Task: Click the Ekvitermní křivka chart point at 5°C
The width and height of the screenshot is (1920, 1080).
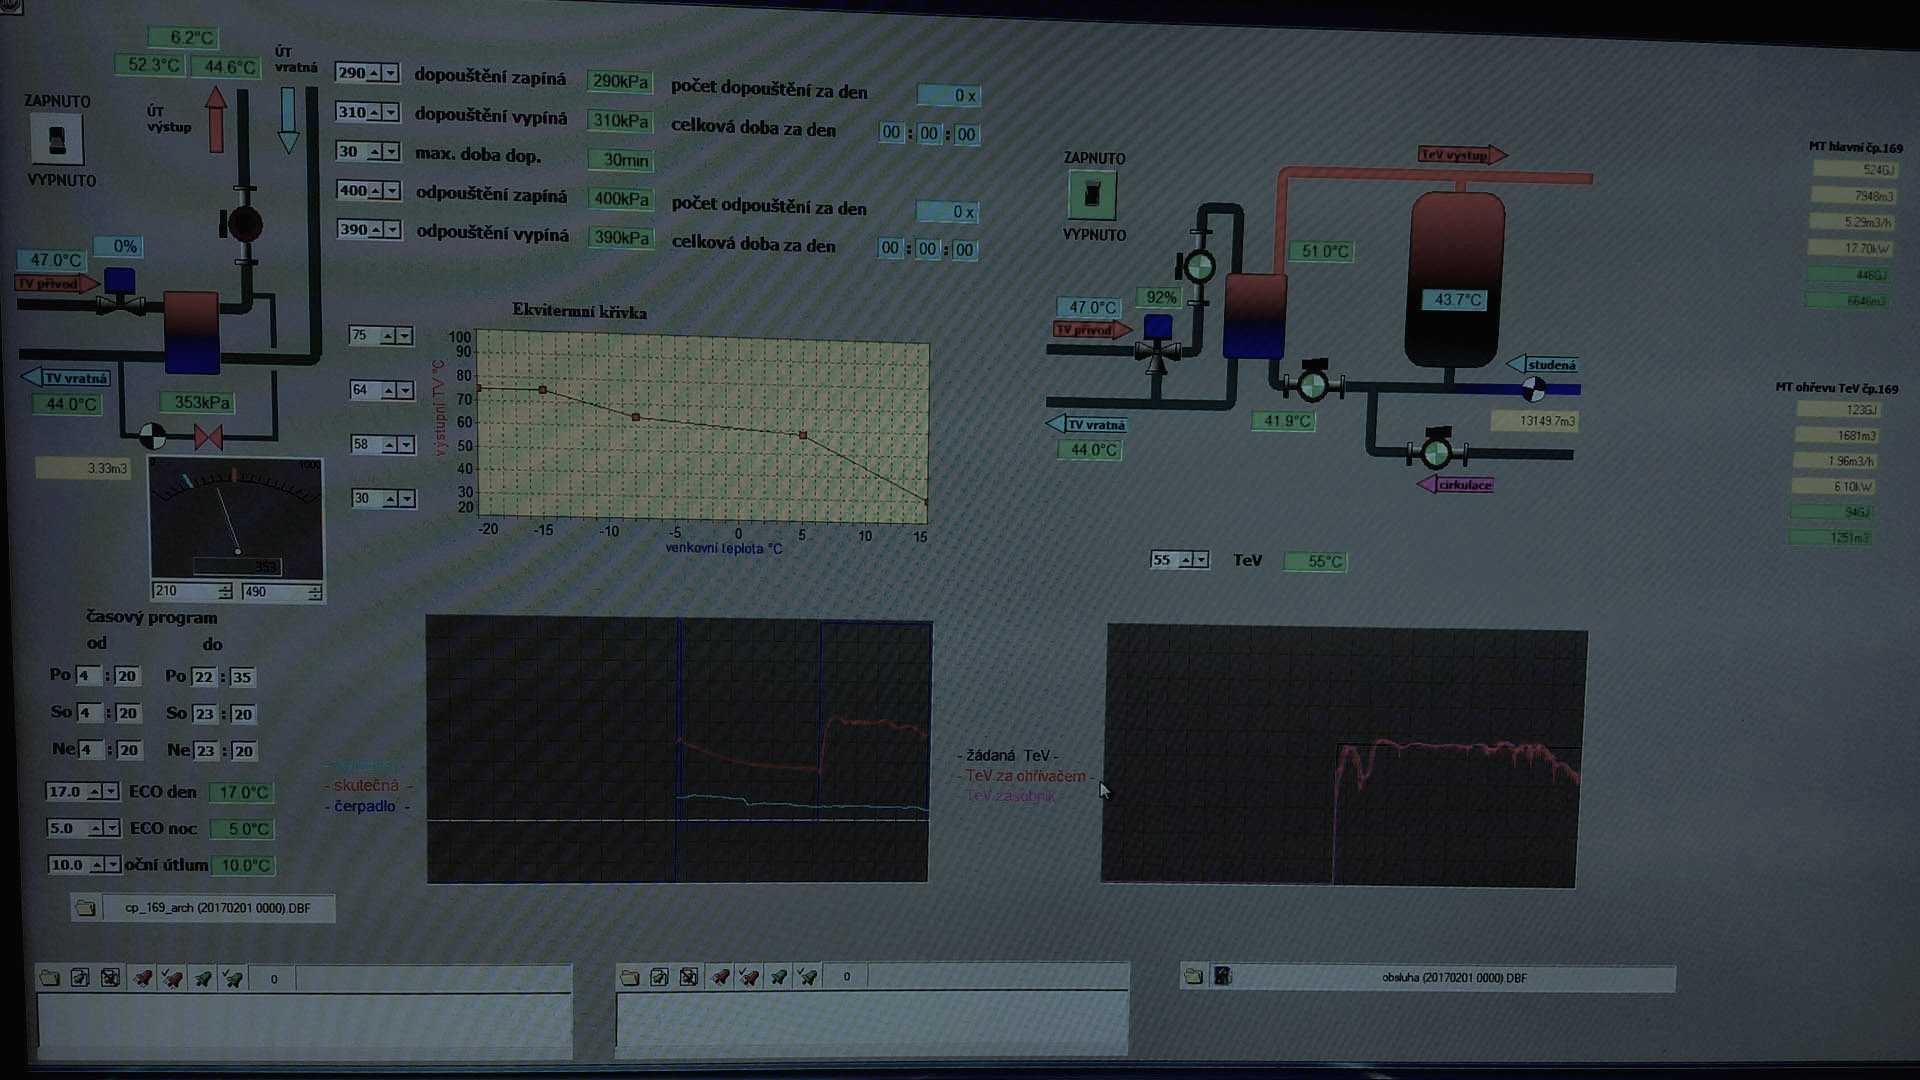Action: [x=803, y=435]
